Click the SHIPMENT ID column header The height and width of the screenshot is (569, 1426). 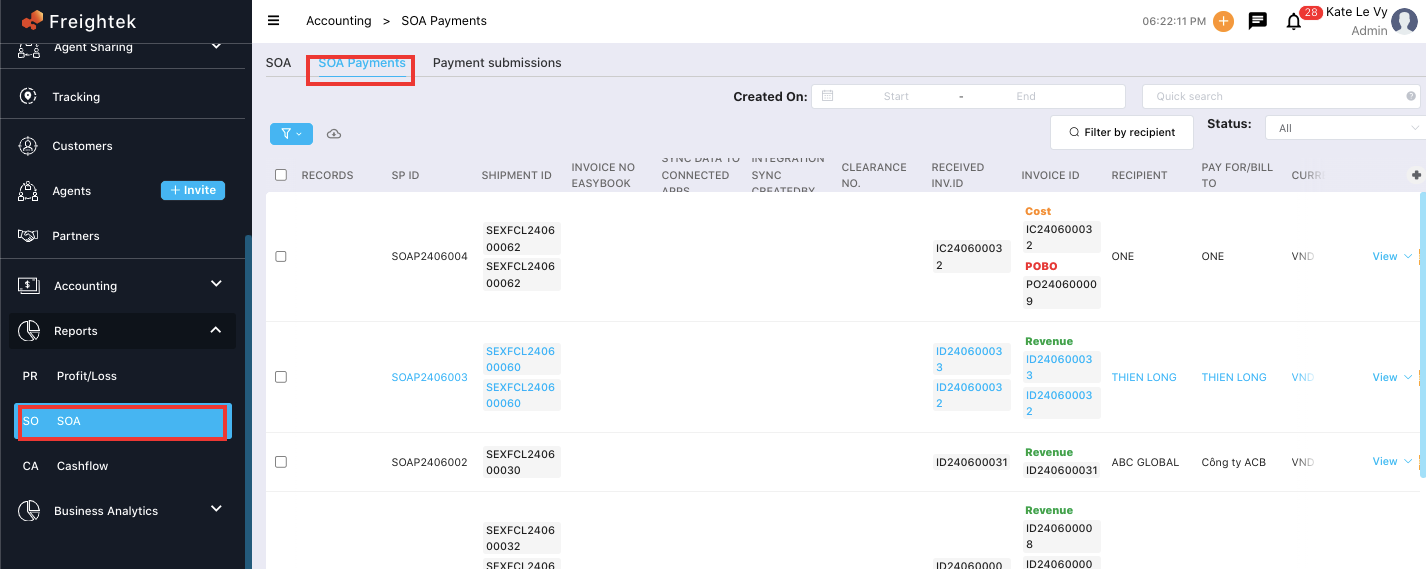coord(516,175)
